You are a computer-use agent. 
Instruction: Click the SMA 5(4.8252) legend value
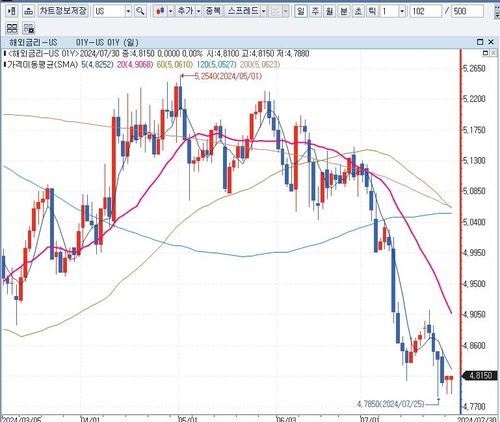(97, 64)
